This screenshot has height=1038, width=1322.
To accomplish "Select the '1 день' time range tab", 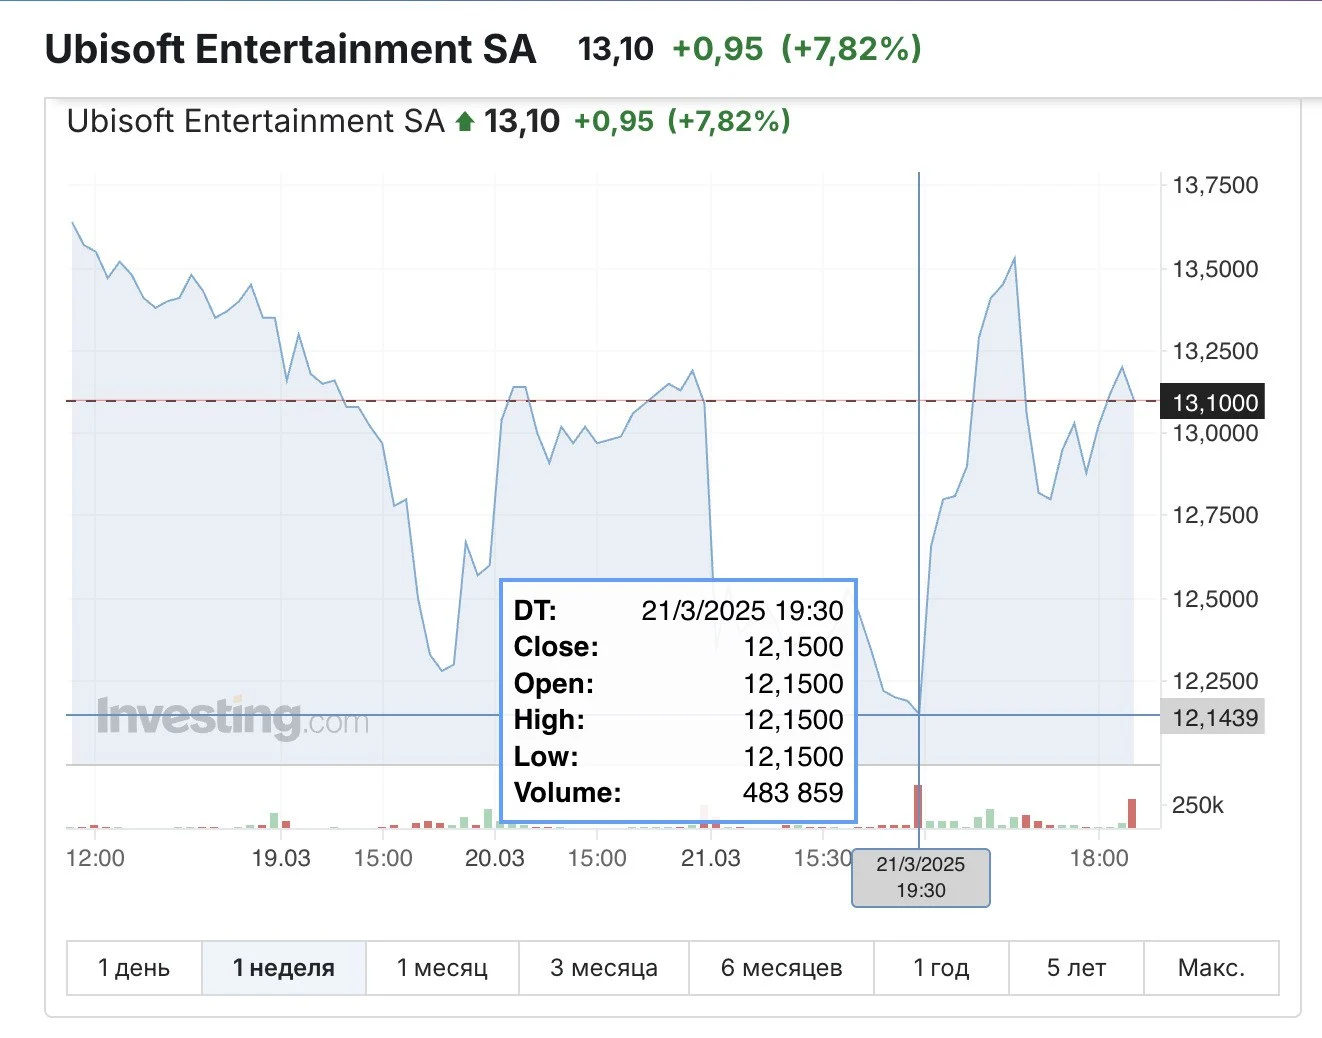I will [134, 968].
